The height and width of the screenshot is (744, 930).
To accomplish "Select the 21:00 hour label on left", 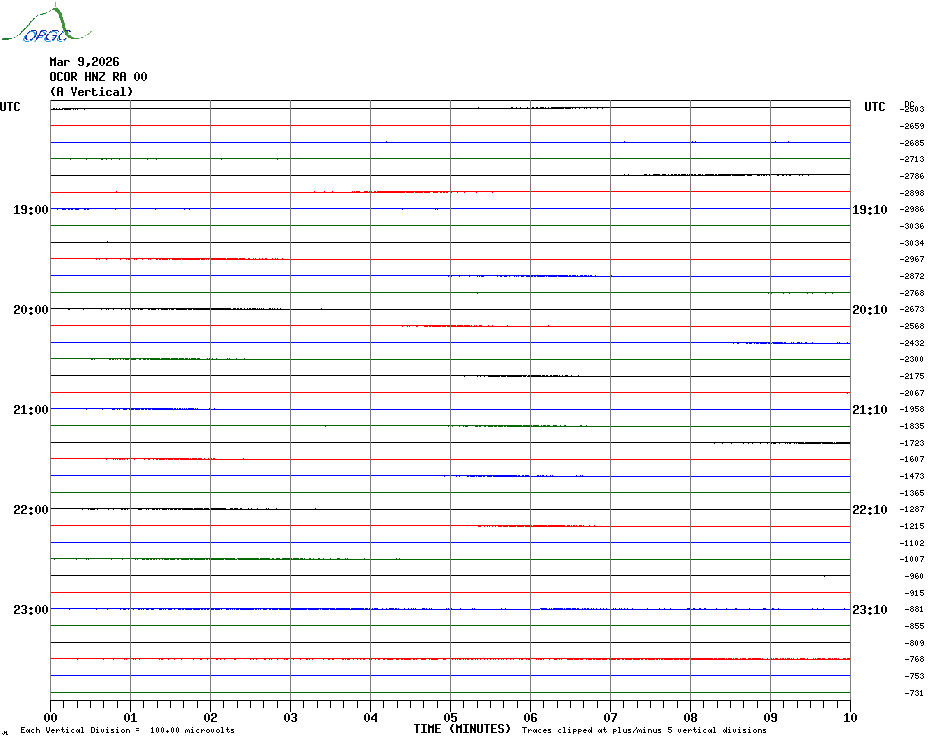I will coord(30,410).
